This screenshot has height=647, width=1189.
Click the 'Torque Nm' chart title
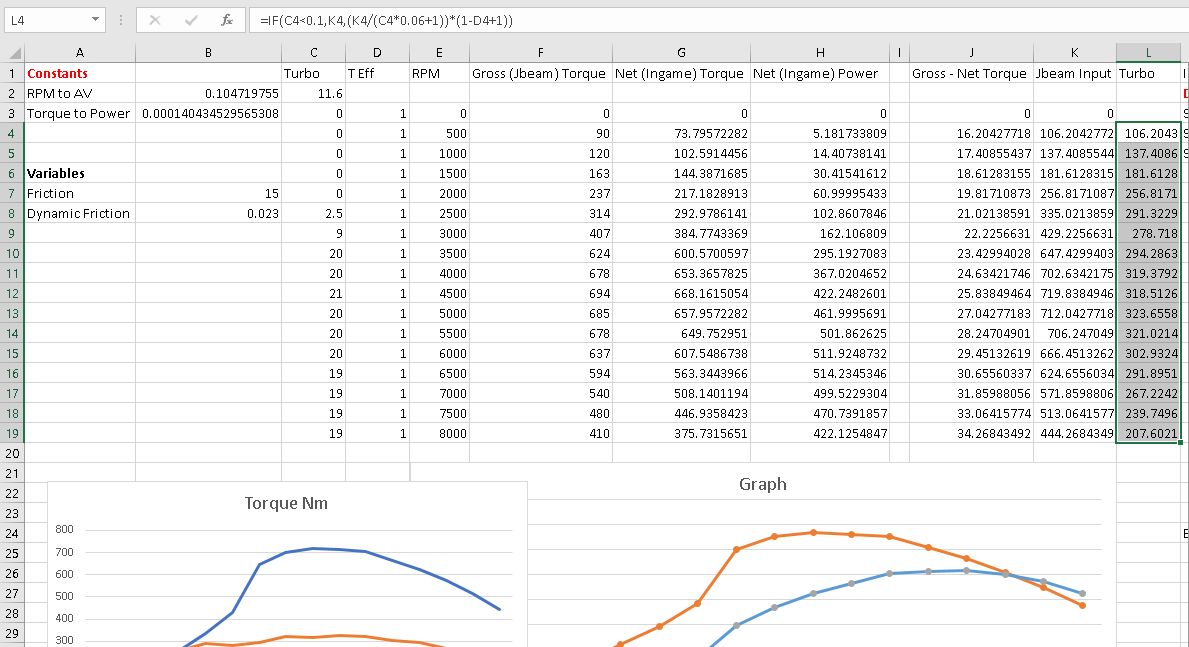point(286,504)
